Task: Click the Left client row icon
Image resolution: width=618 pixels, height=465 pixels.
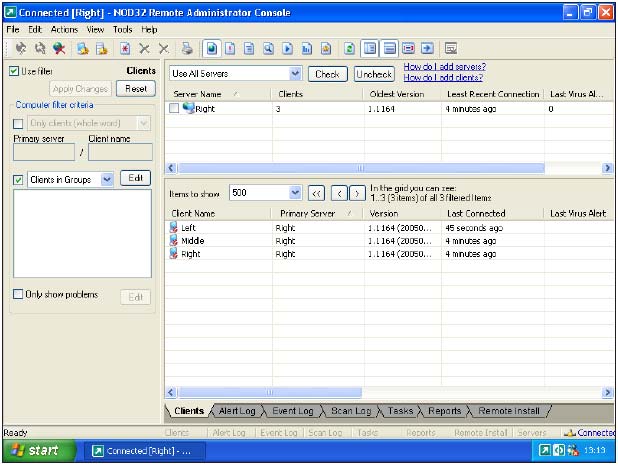Action: pos(173,227)
